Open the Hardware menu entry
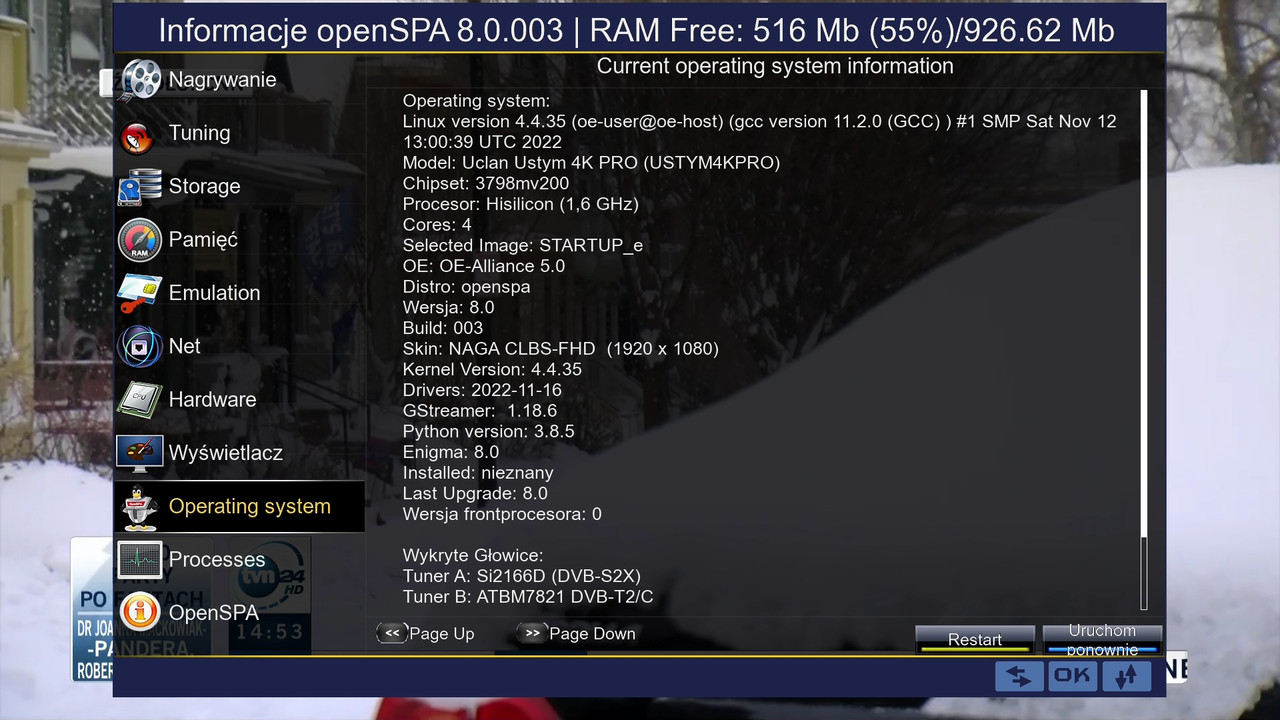This screenshot has height=720, width=1280. 239,399
